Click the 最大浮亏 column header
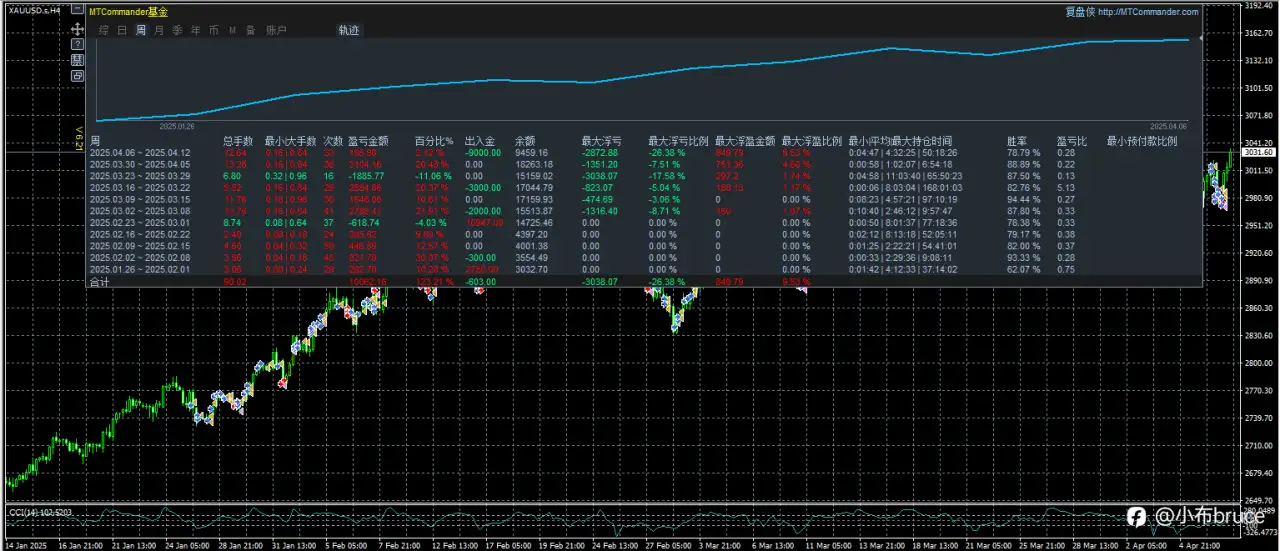The height and width of the screenshot is (551, 1280). [602, 141]
